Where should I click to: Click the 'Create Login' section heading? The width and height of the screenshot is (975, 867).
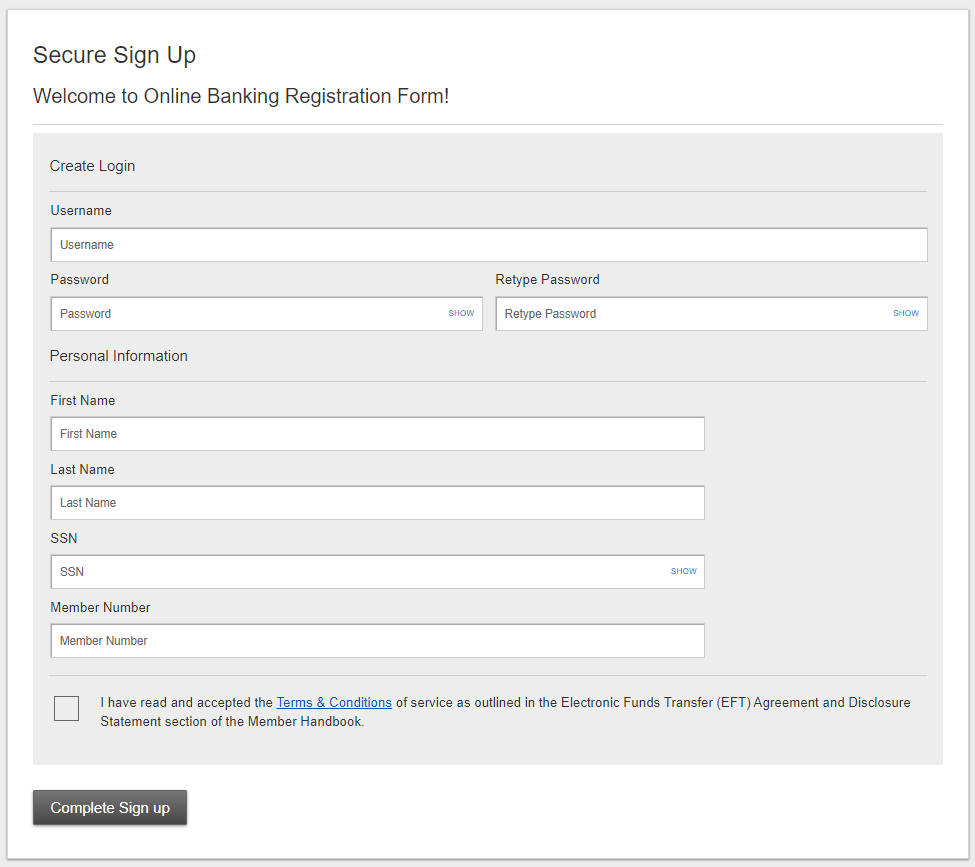[x=92, y=166]
